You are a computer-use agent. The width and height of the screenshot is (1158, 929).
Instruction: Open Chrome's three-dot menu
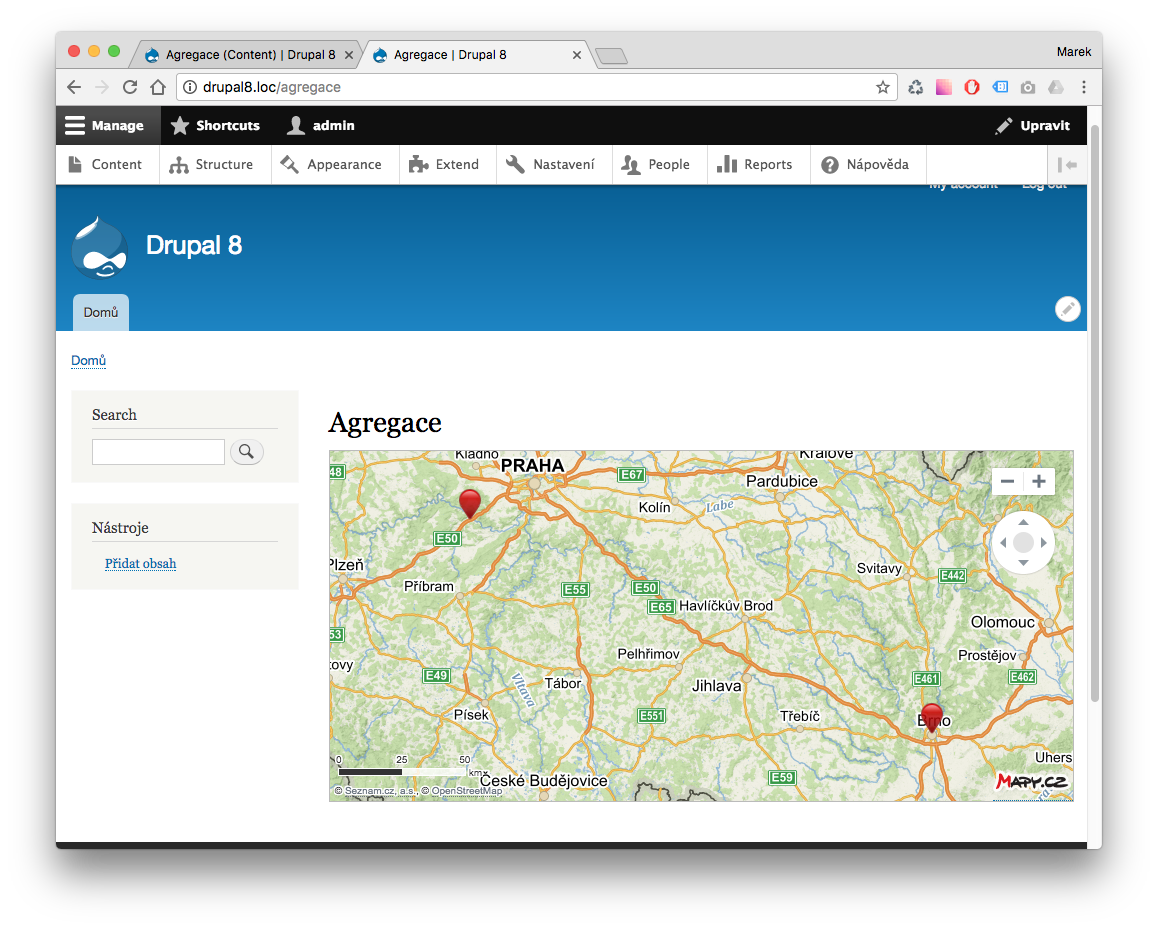pyautogui.click(x=1084, y=88)
